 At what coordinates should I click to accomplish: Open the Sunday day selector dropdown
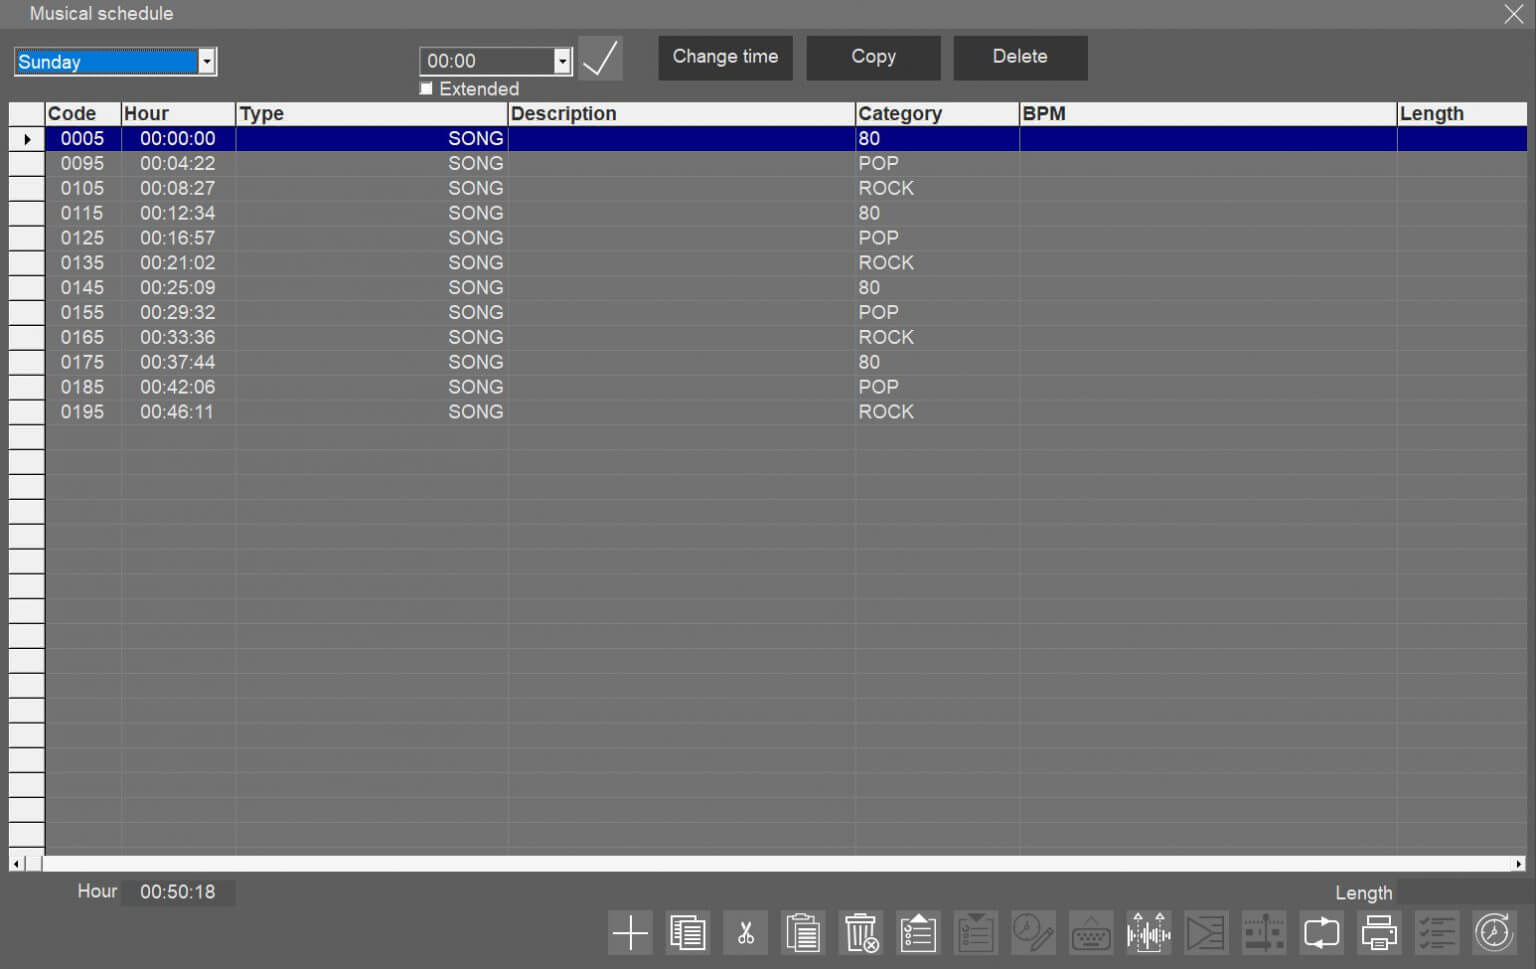coord(207,61)
